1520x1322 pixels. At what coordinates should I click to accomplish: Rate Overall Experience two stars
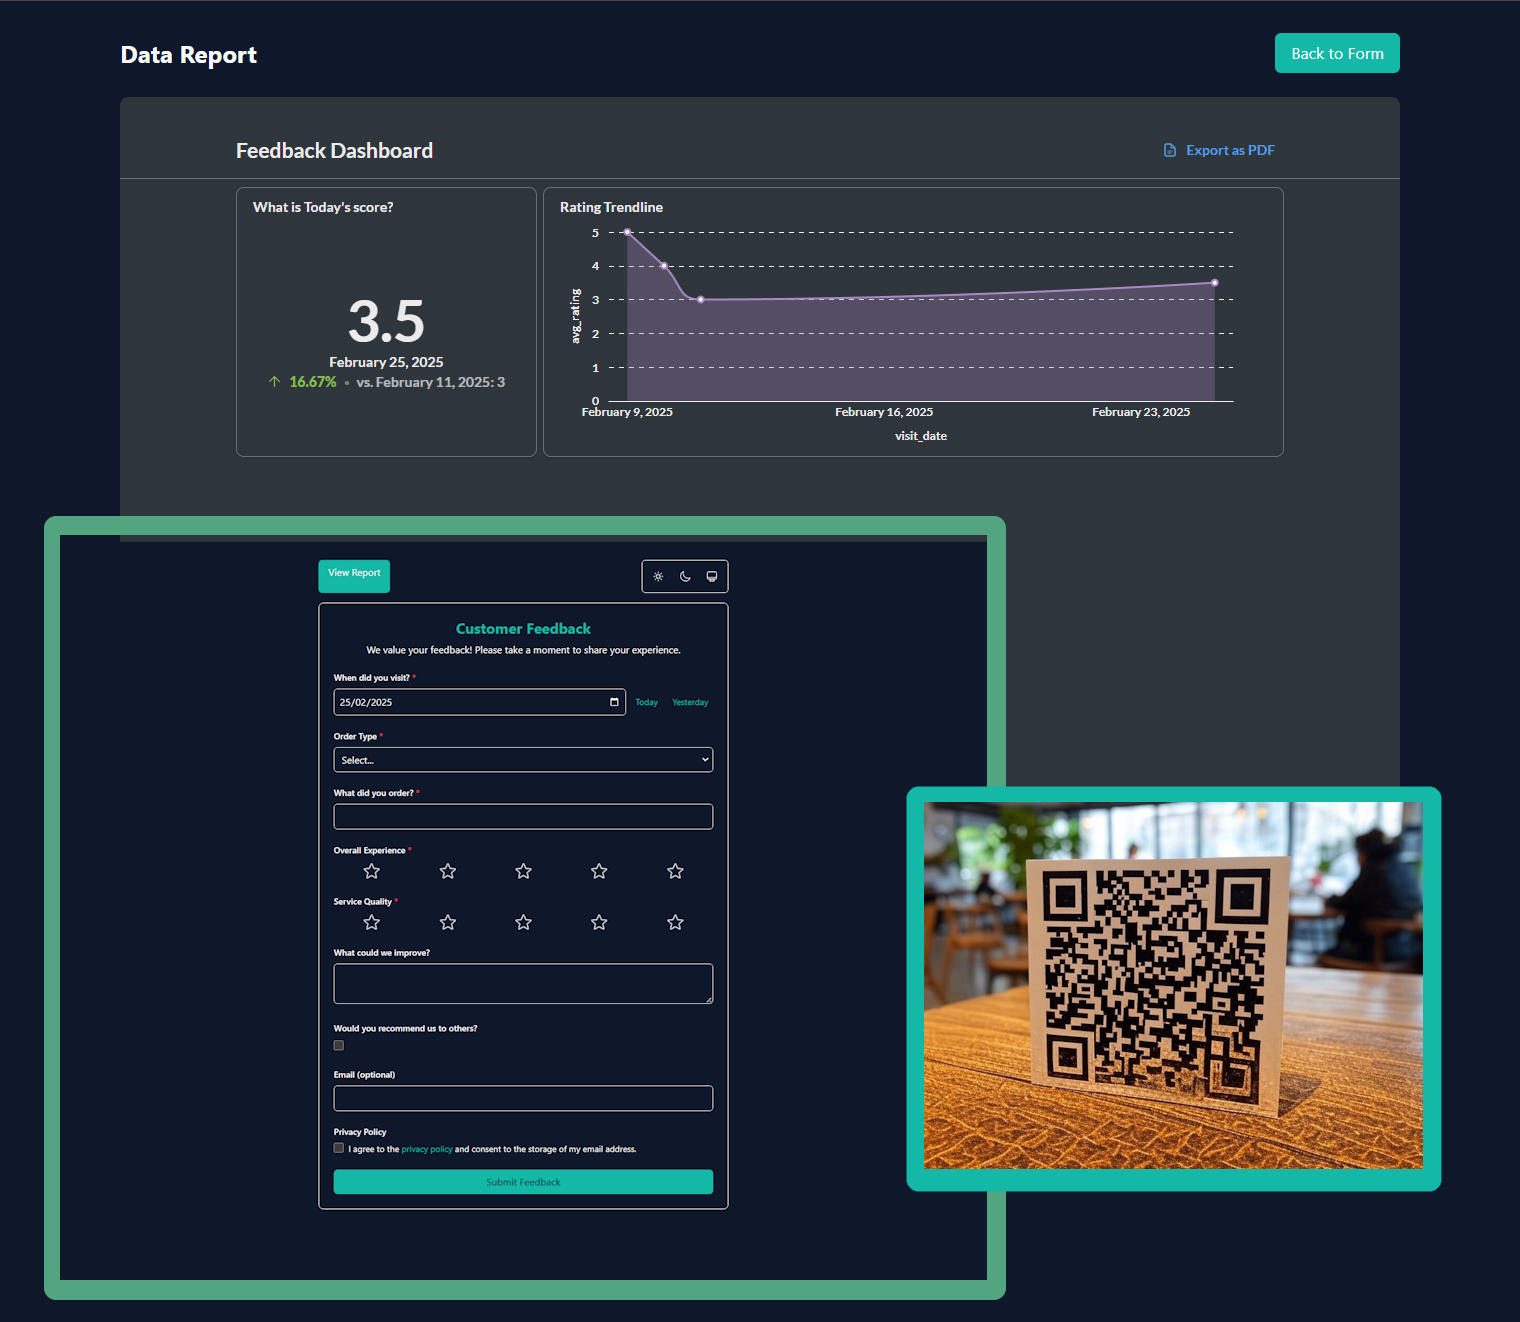click(x=448, y=871)
